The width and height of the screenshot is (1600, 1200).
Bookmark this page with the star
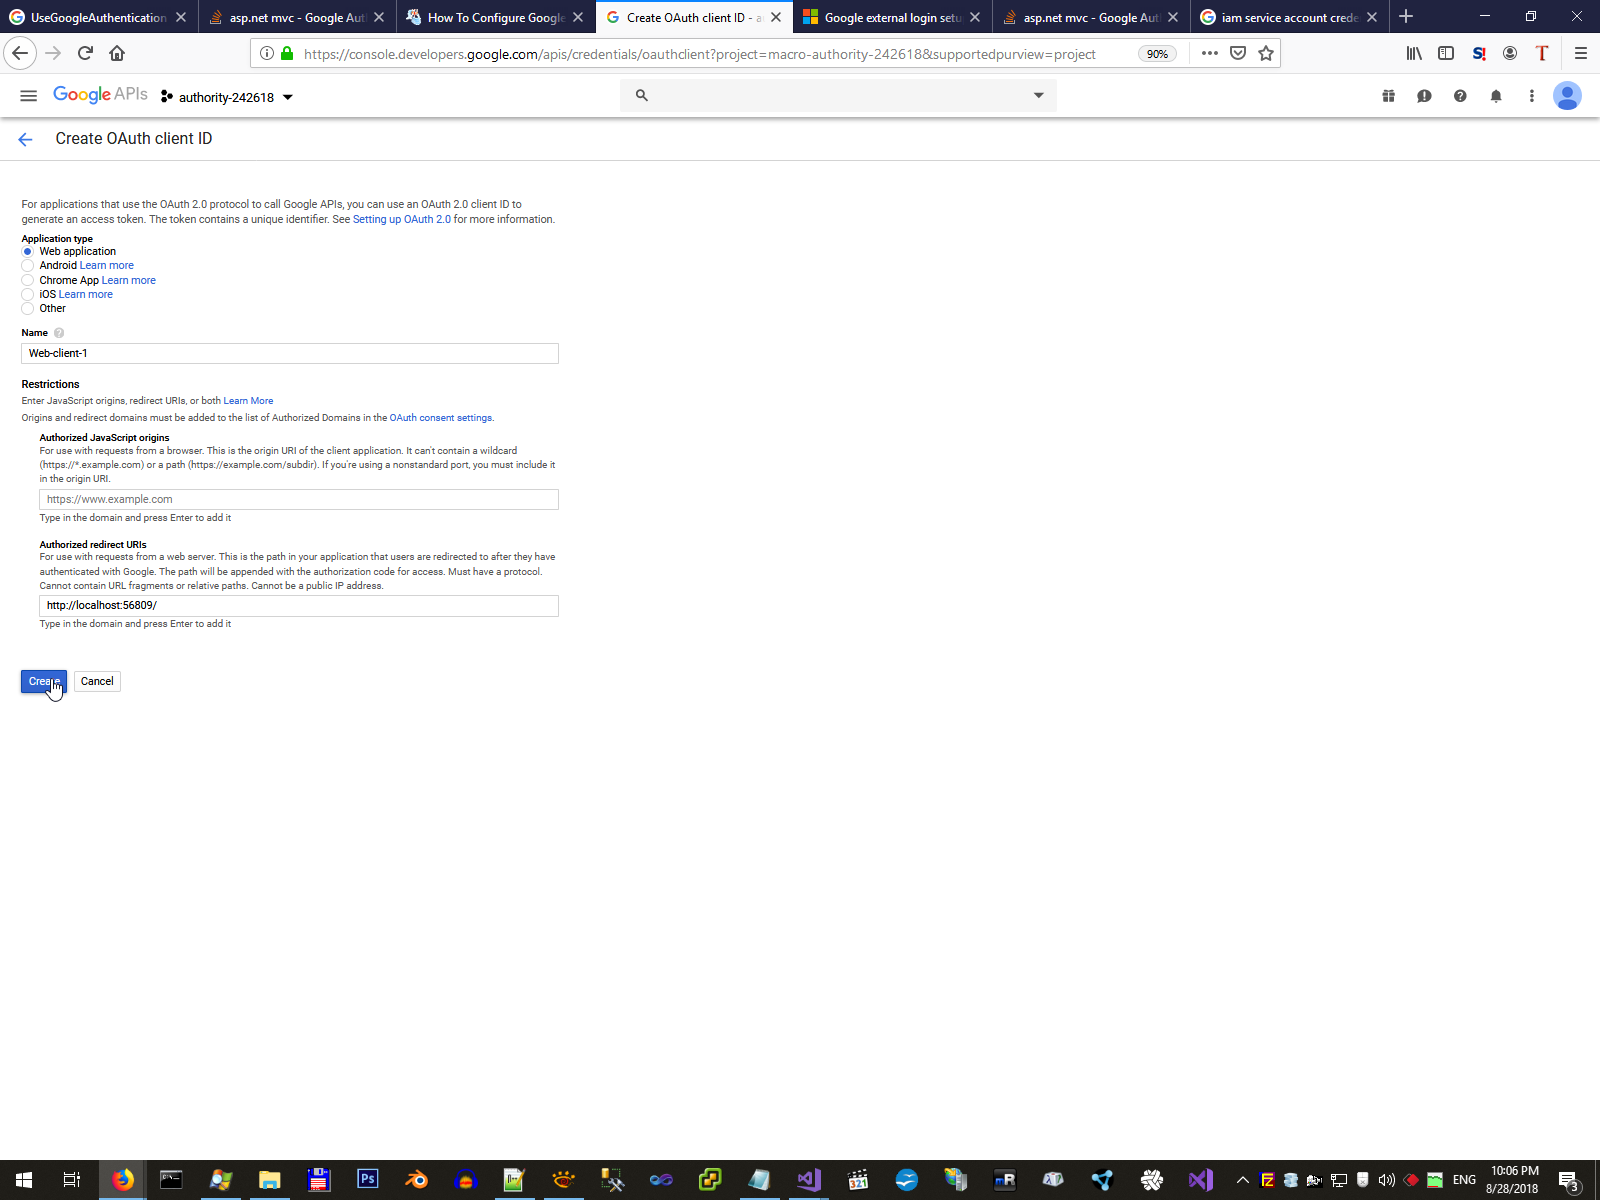click(1266, 53)
